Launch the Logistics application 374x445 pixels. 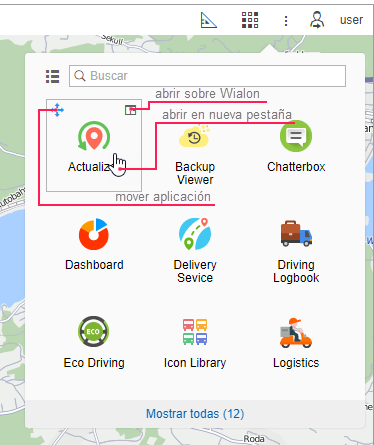coord(296,343)
